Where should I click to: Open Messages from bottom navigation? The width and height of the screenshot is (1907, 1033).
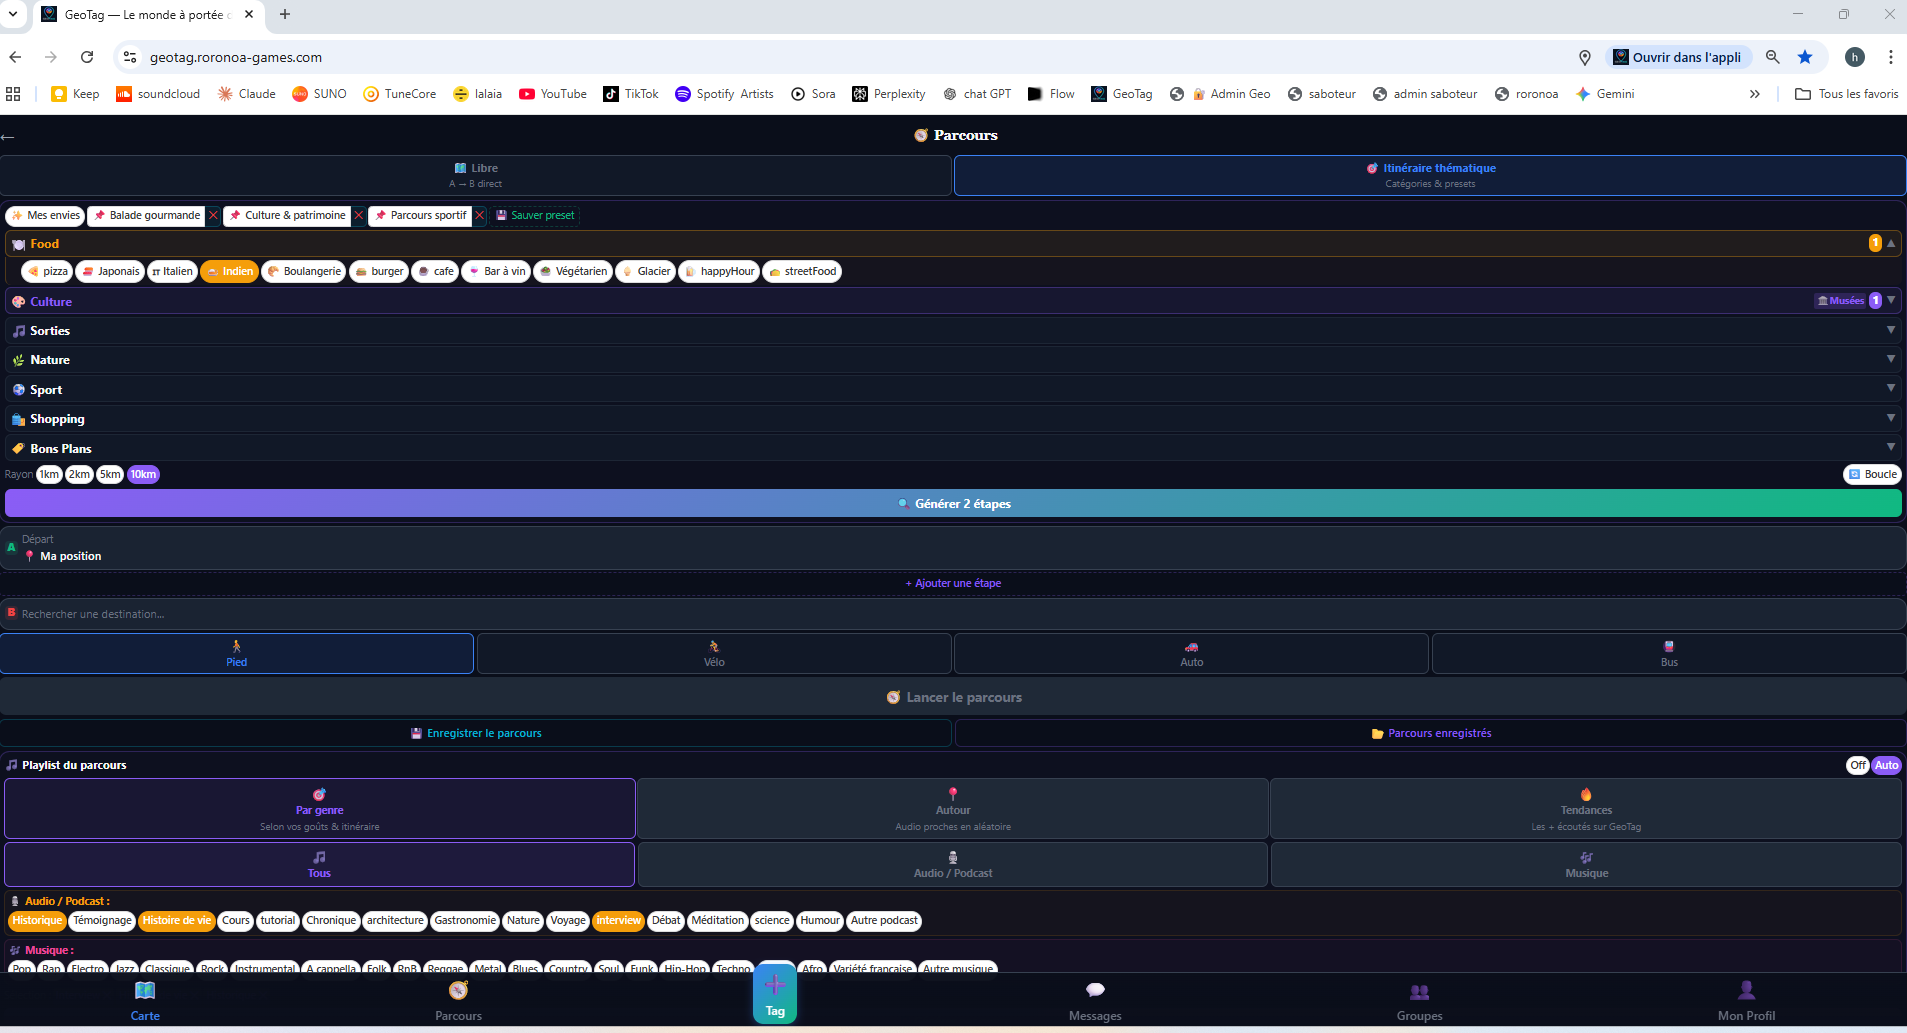click(x=1095, y=991)
